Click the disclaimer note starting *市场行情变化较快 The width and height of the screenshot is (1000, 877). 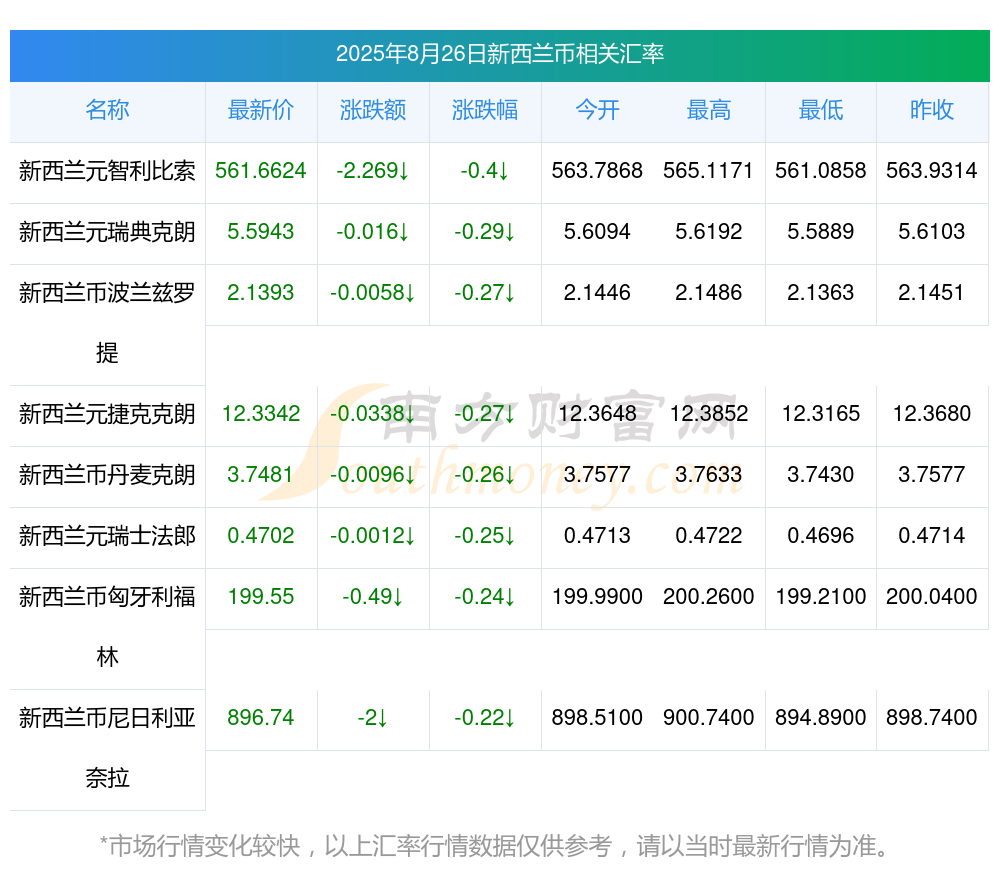pyautogui.click(x=494, y=846)
